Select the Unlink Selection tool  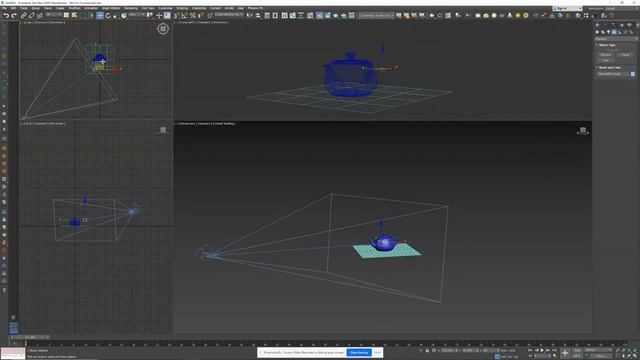(x=31, y=16)
